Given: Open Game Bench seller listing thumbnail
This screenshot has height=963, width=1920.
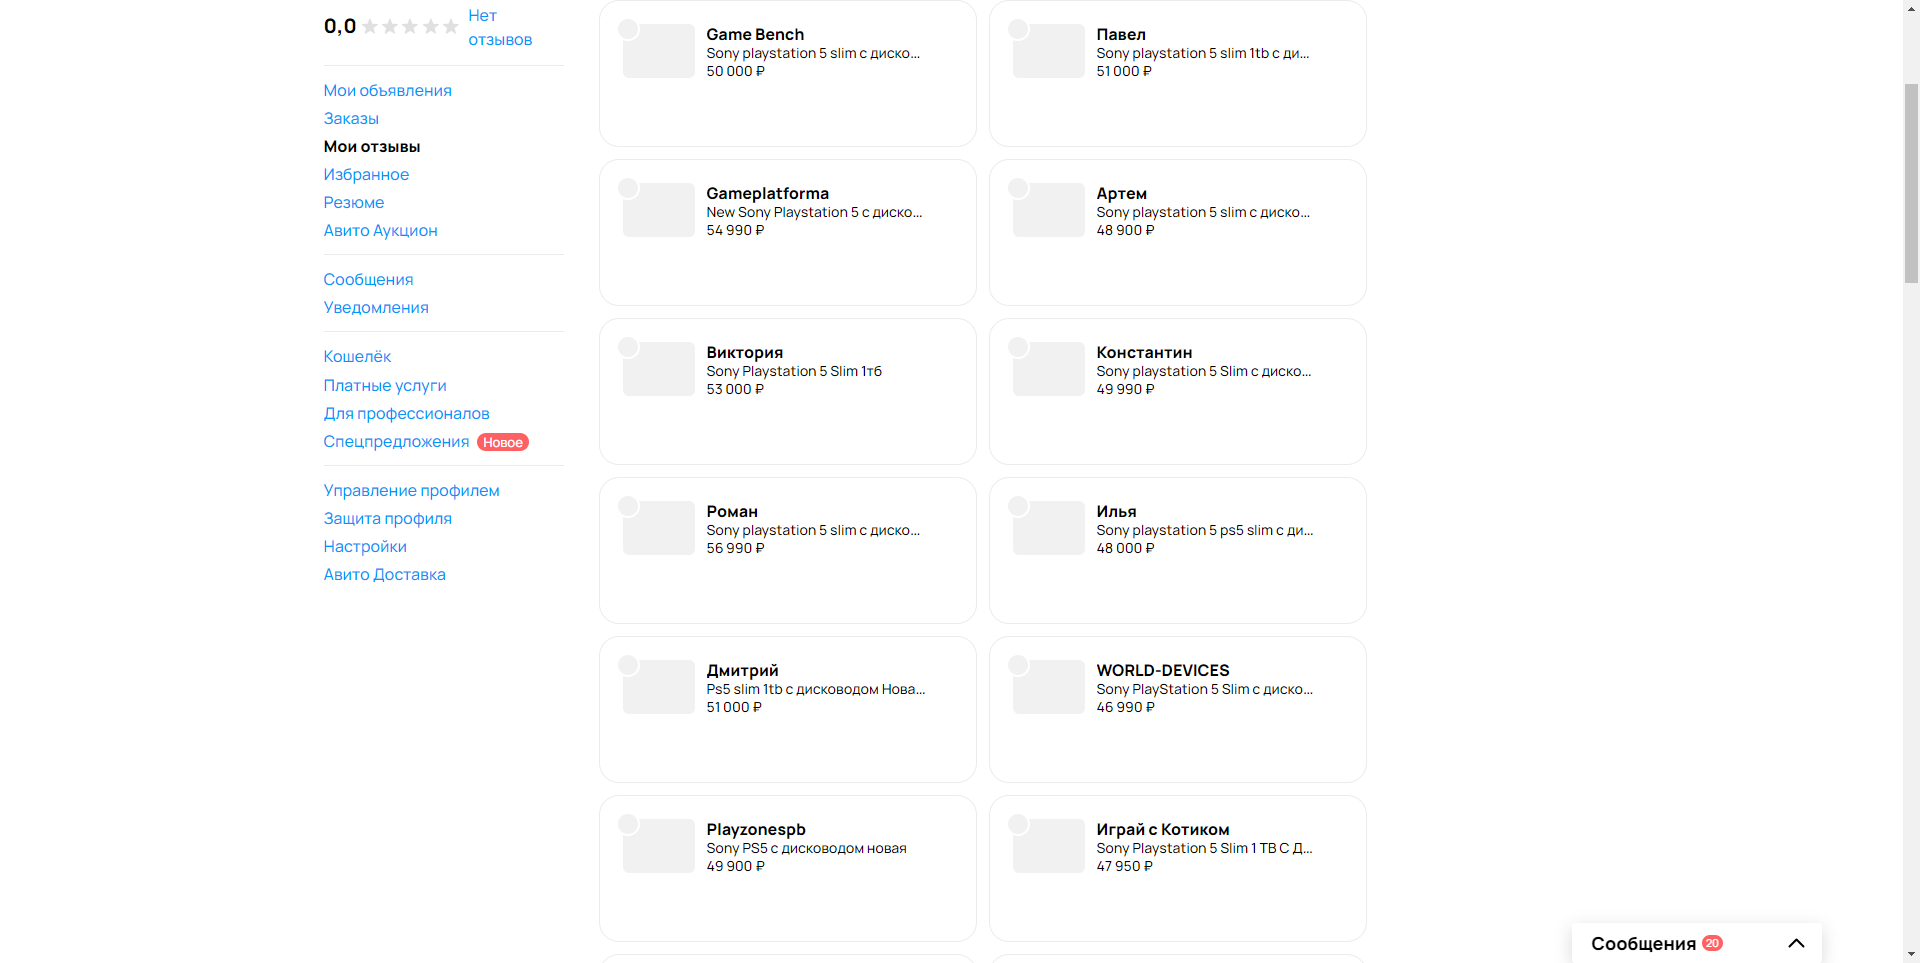Looking at the screenshot, I should tap(658, 51).
